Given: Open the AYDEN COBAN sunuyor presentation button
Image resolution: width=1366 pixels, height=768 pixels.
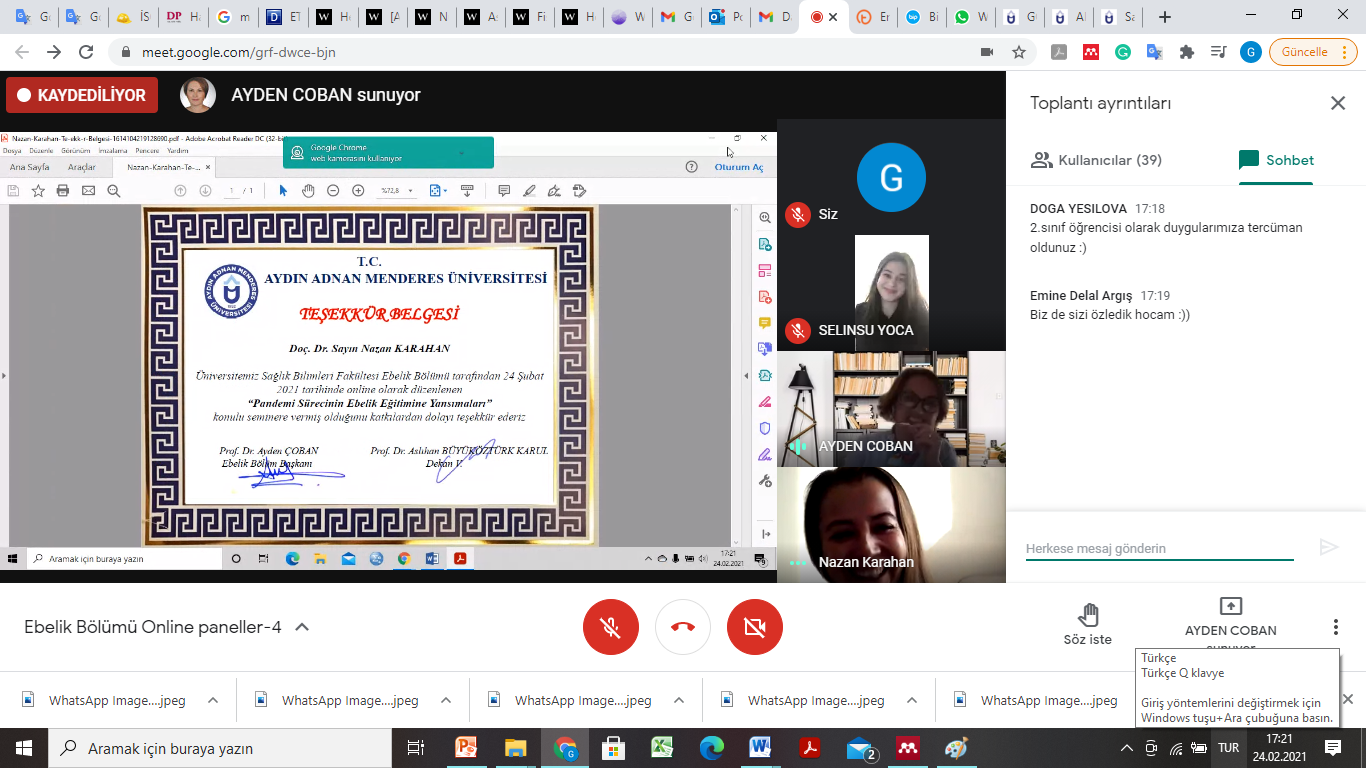Looking at the screenshot, I should 1230,618.
